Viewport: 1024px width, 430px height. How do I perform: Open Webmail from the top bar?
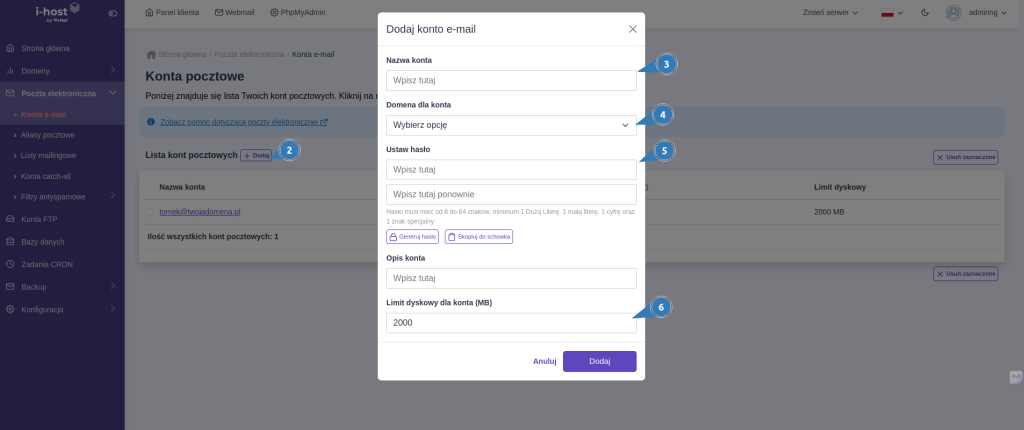(234, 12)
